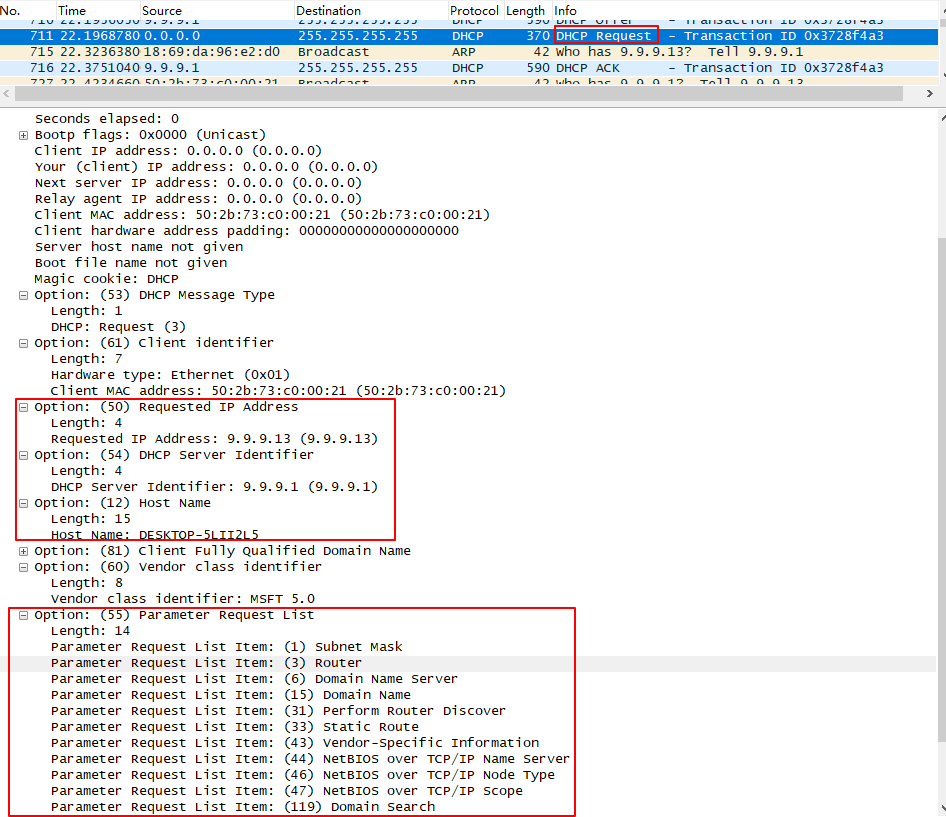Select 'Boot file name not given'
This screenshot has height=817, width=946.
131,262
